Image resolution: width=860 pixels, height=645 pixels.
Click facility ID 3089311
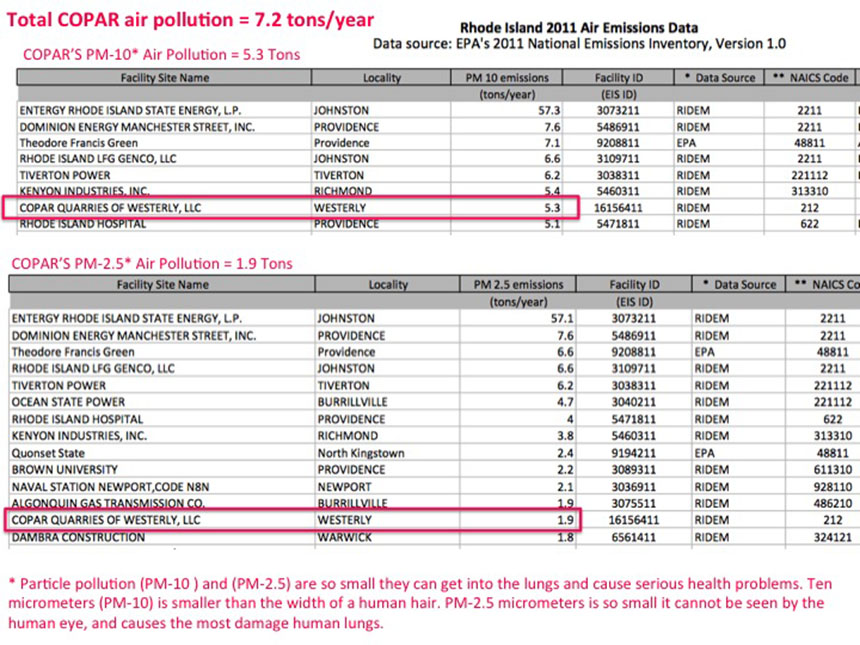pyautogui.click(x=633, y=469)
